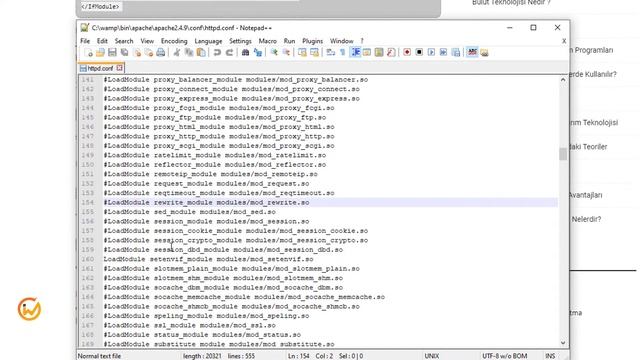Start macro recording with red dot icon
The image size is (640, 360).
point(407,52)
